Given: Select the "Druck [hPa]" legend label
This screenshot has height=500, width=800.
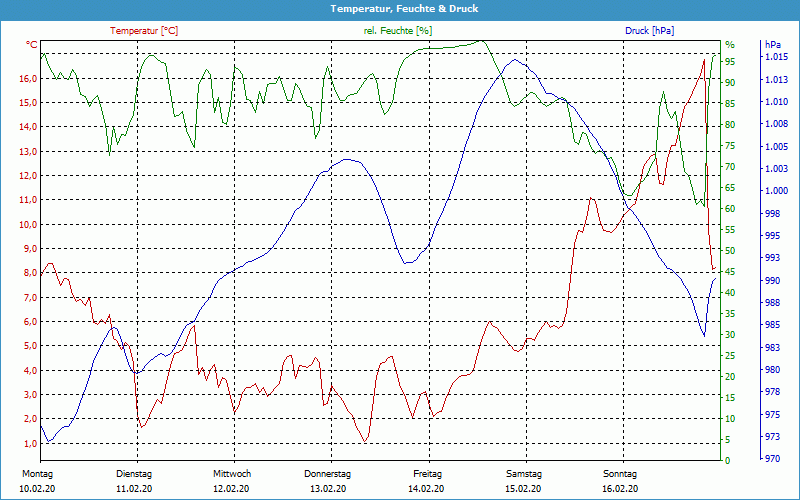Looking at the screenshot, I should pyautogui.click(x=649, y=31).
